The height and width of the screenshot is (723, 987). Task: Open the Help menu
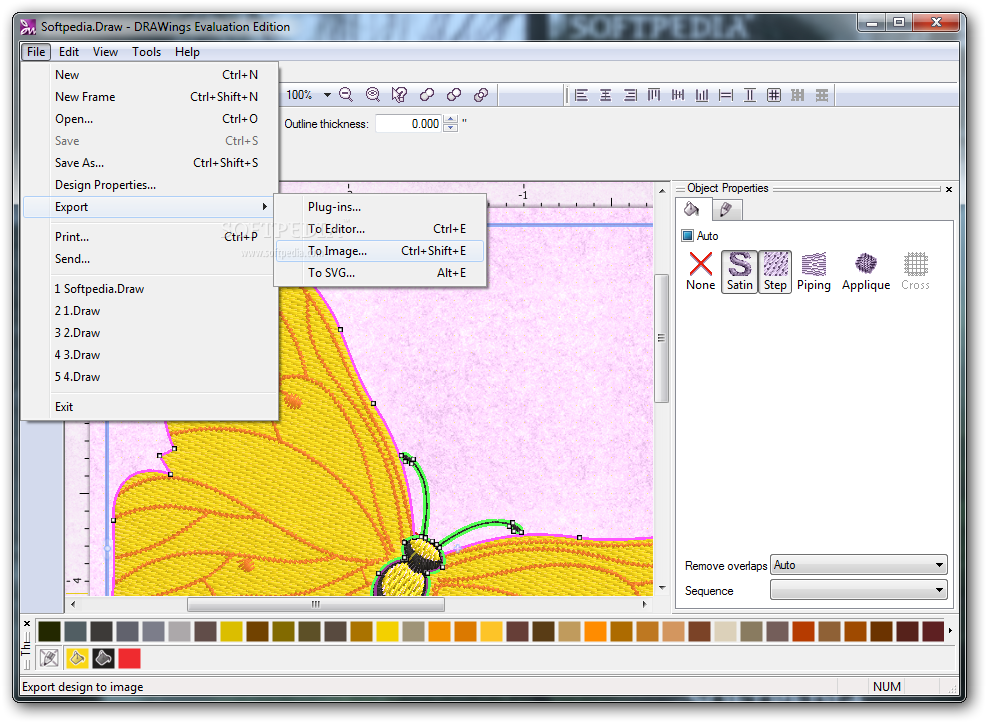coord(187,52)
